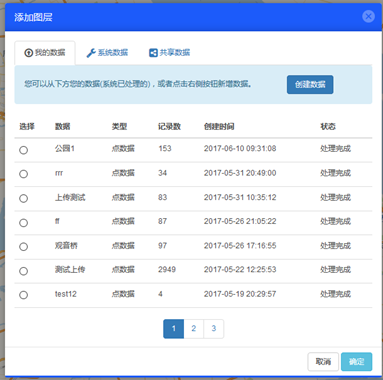Click record count 153
This screenshot has width=383, height=380.
pyautogui.click(x=165, y=149)
